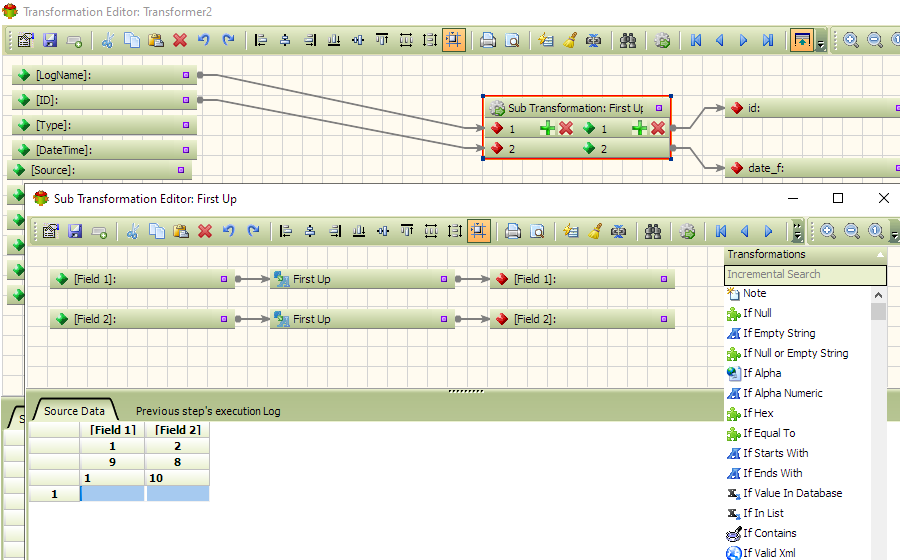This screenshot has width=900, height=560.
Task: Click the [Field 1] column header
Action: click(112, 430)
